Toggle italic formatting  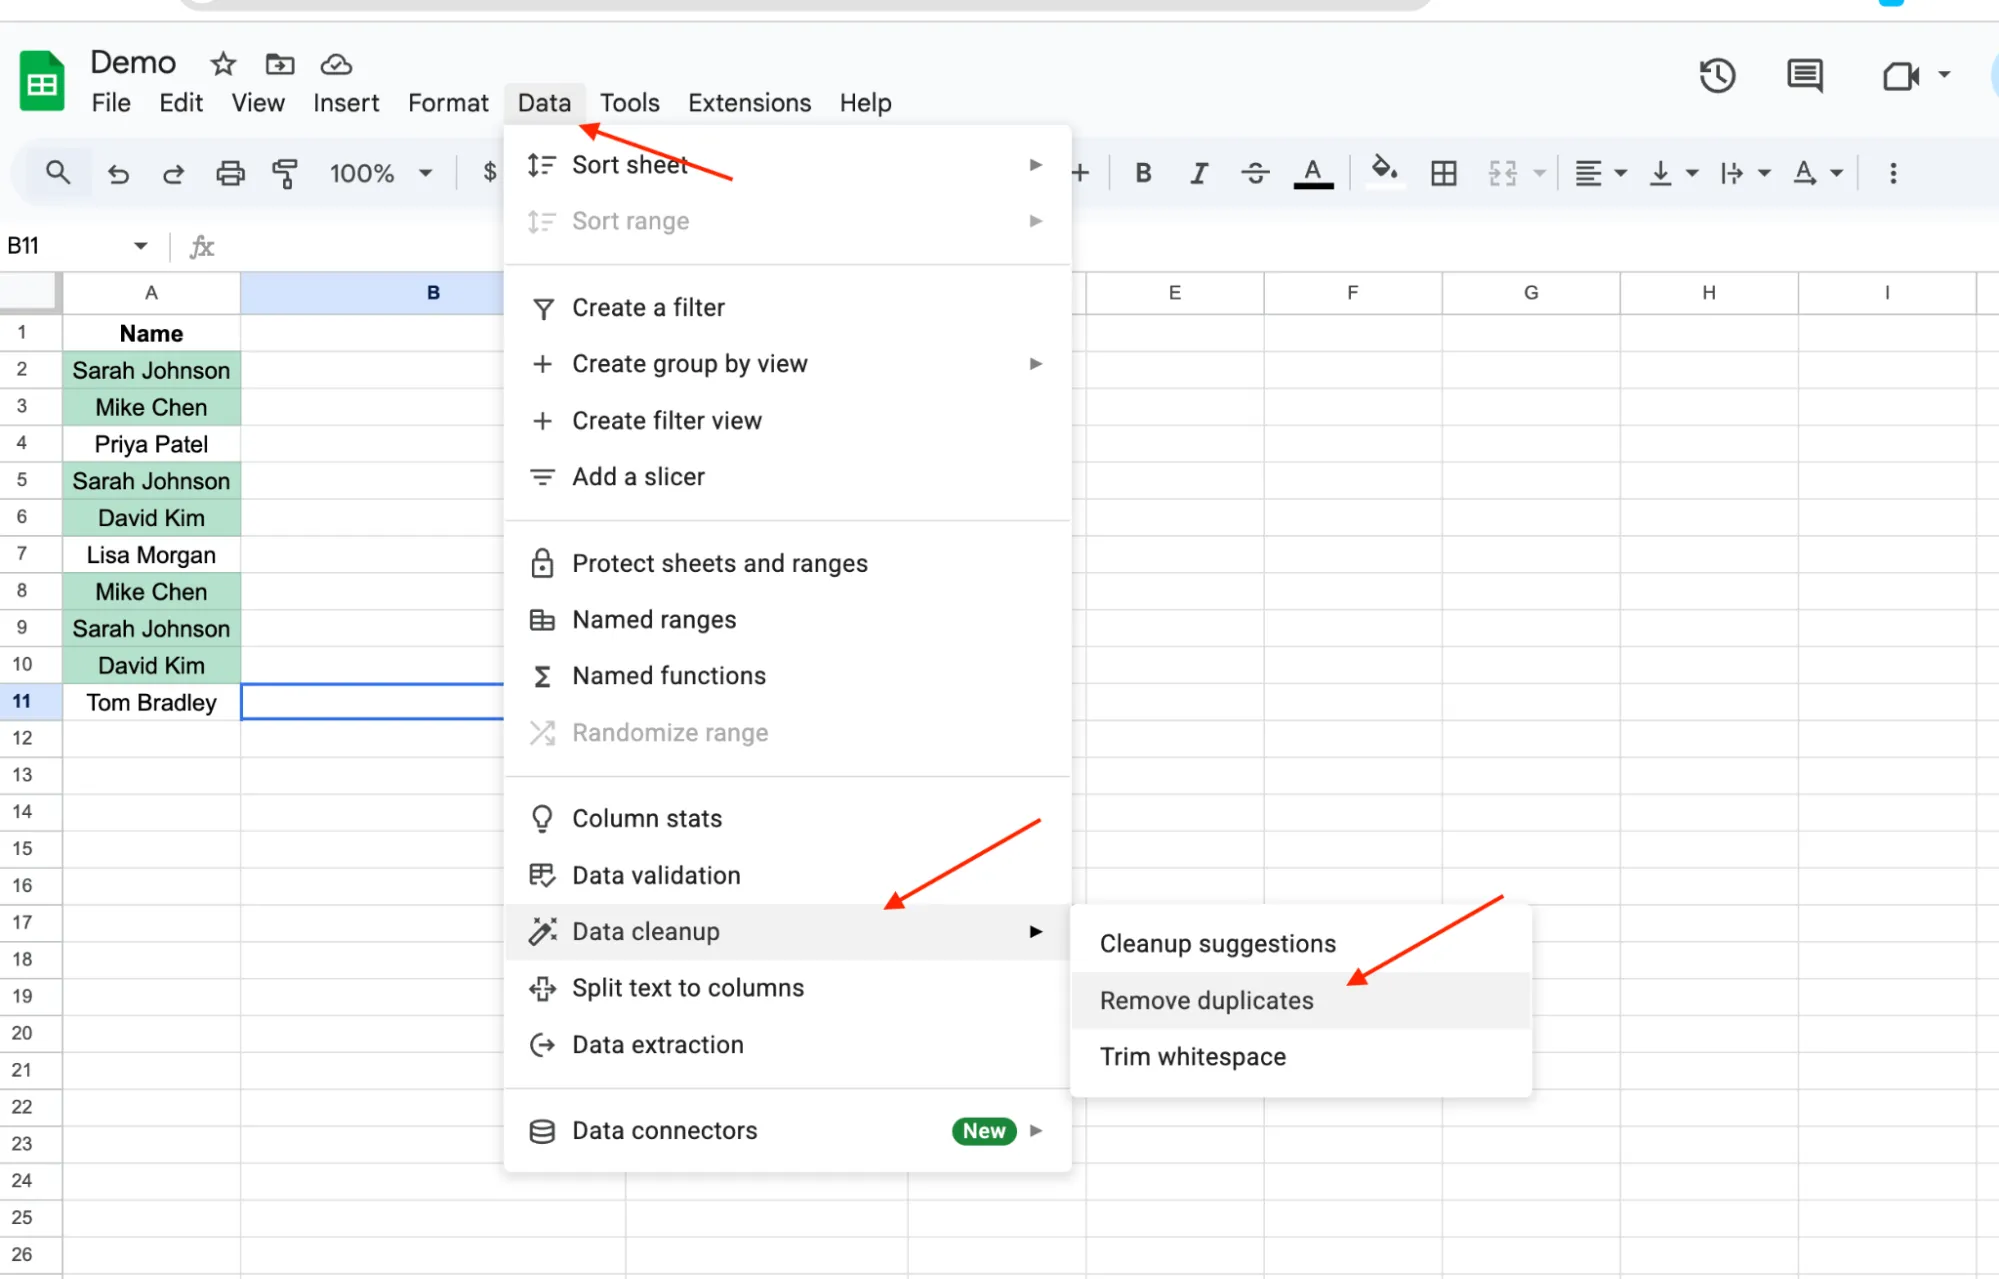point(1198,172)
